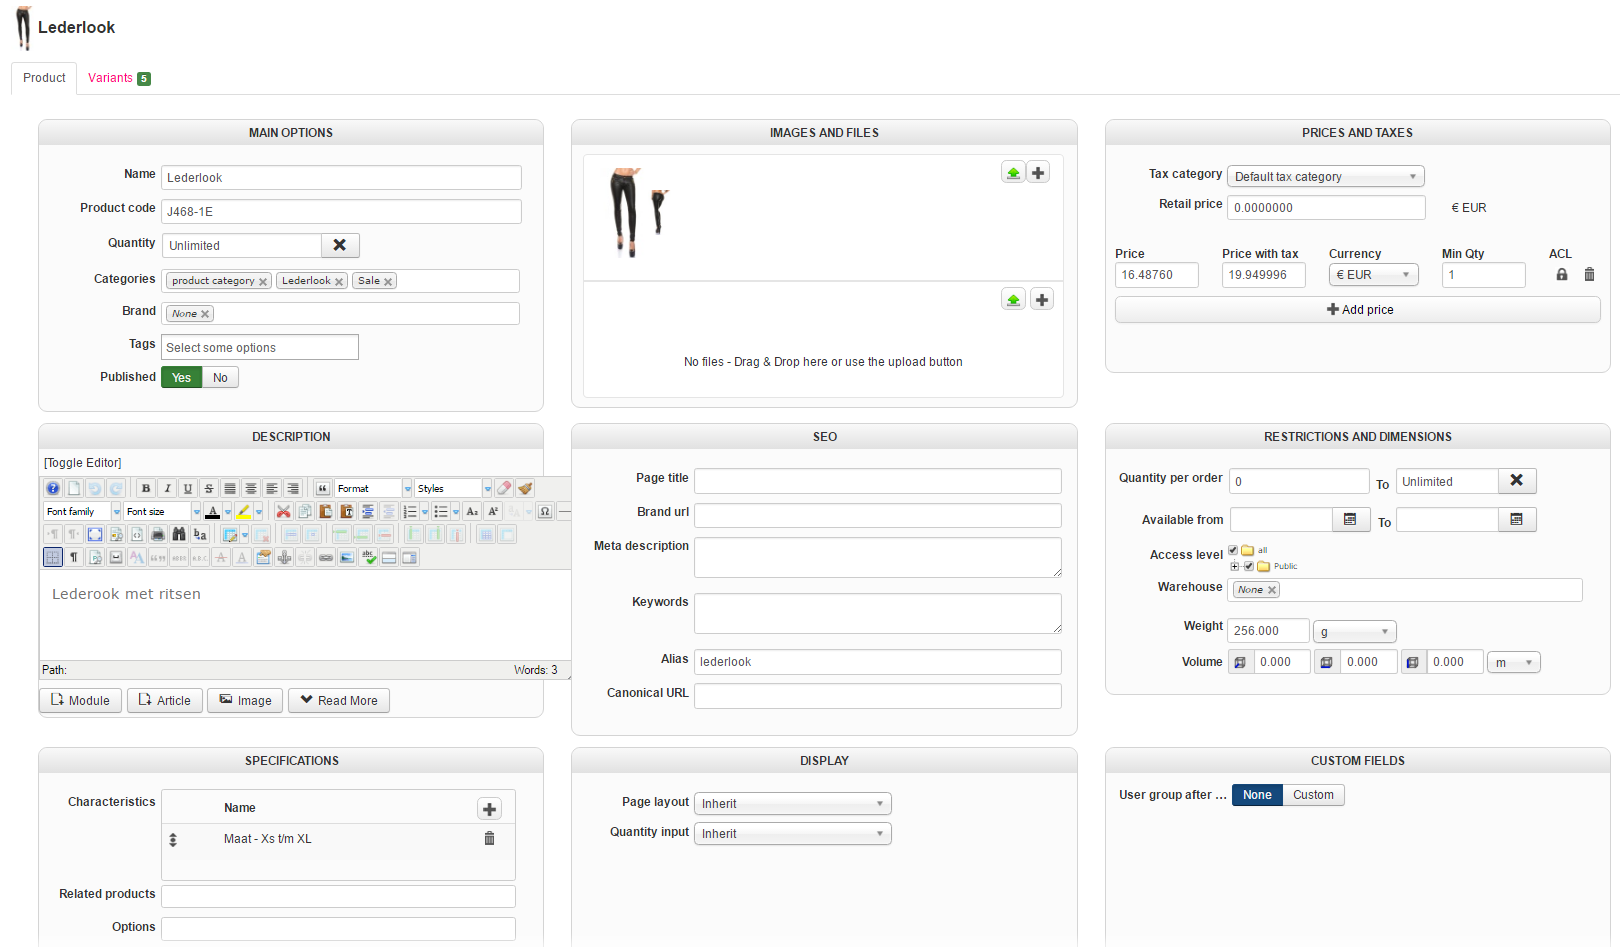The height and width of the screenshot is (947, 1620).
Task: Open the Weight unit dropdown
Action: click(1354, 632)
